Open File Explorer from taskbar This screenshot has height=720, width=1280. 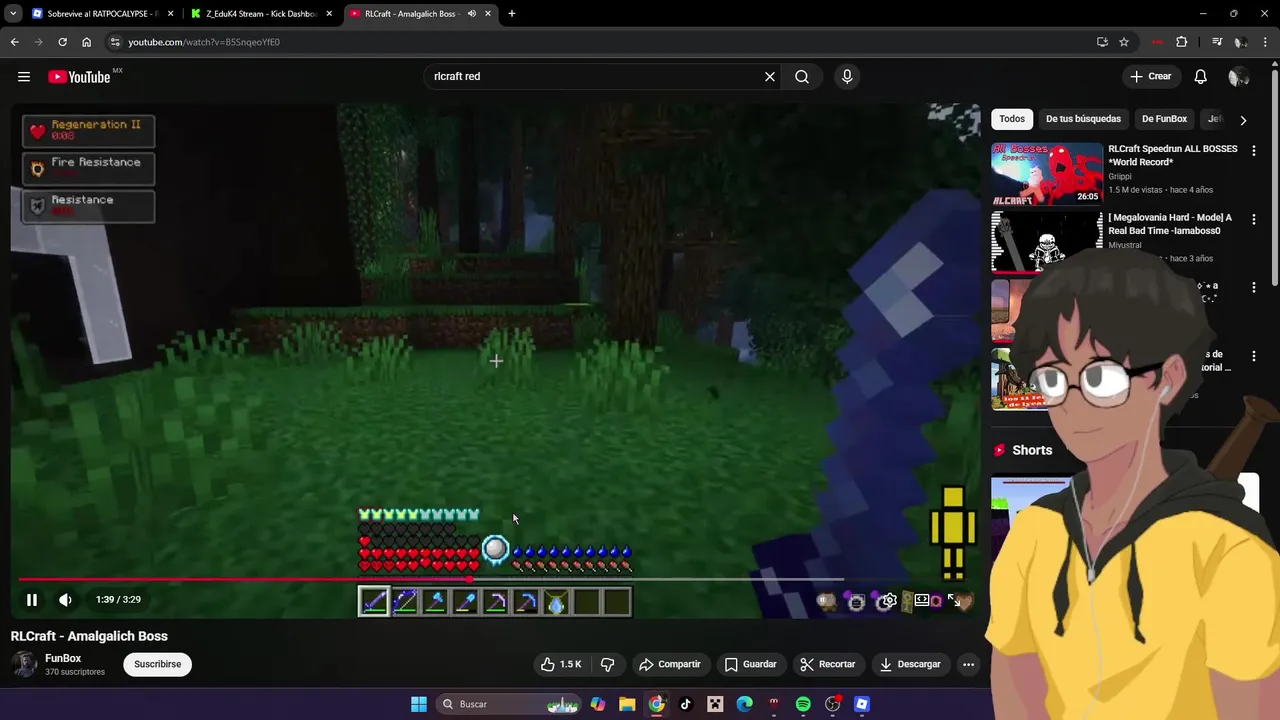627,704
